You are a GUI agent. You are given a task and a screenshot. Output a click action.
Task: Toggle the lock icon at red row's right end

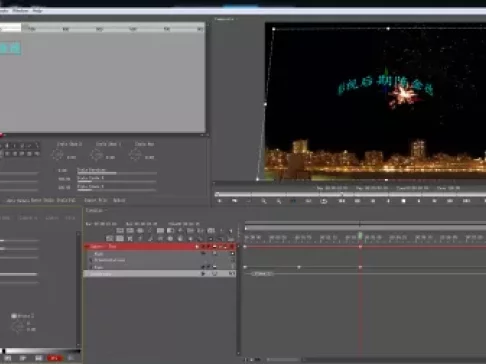point(232,247)
